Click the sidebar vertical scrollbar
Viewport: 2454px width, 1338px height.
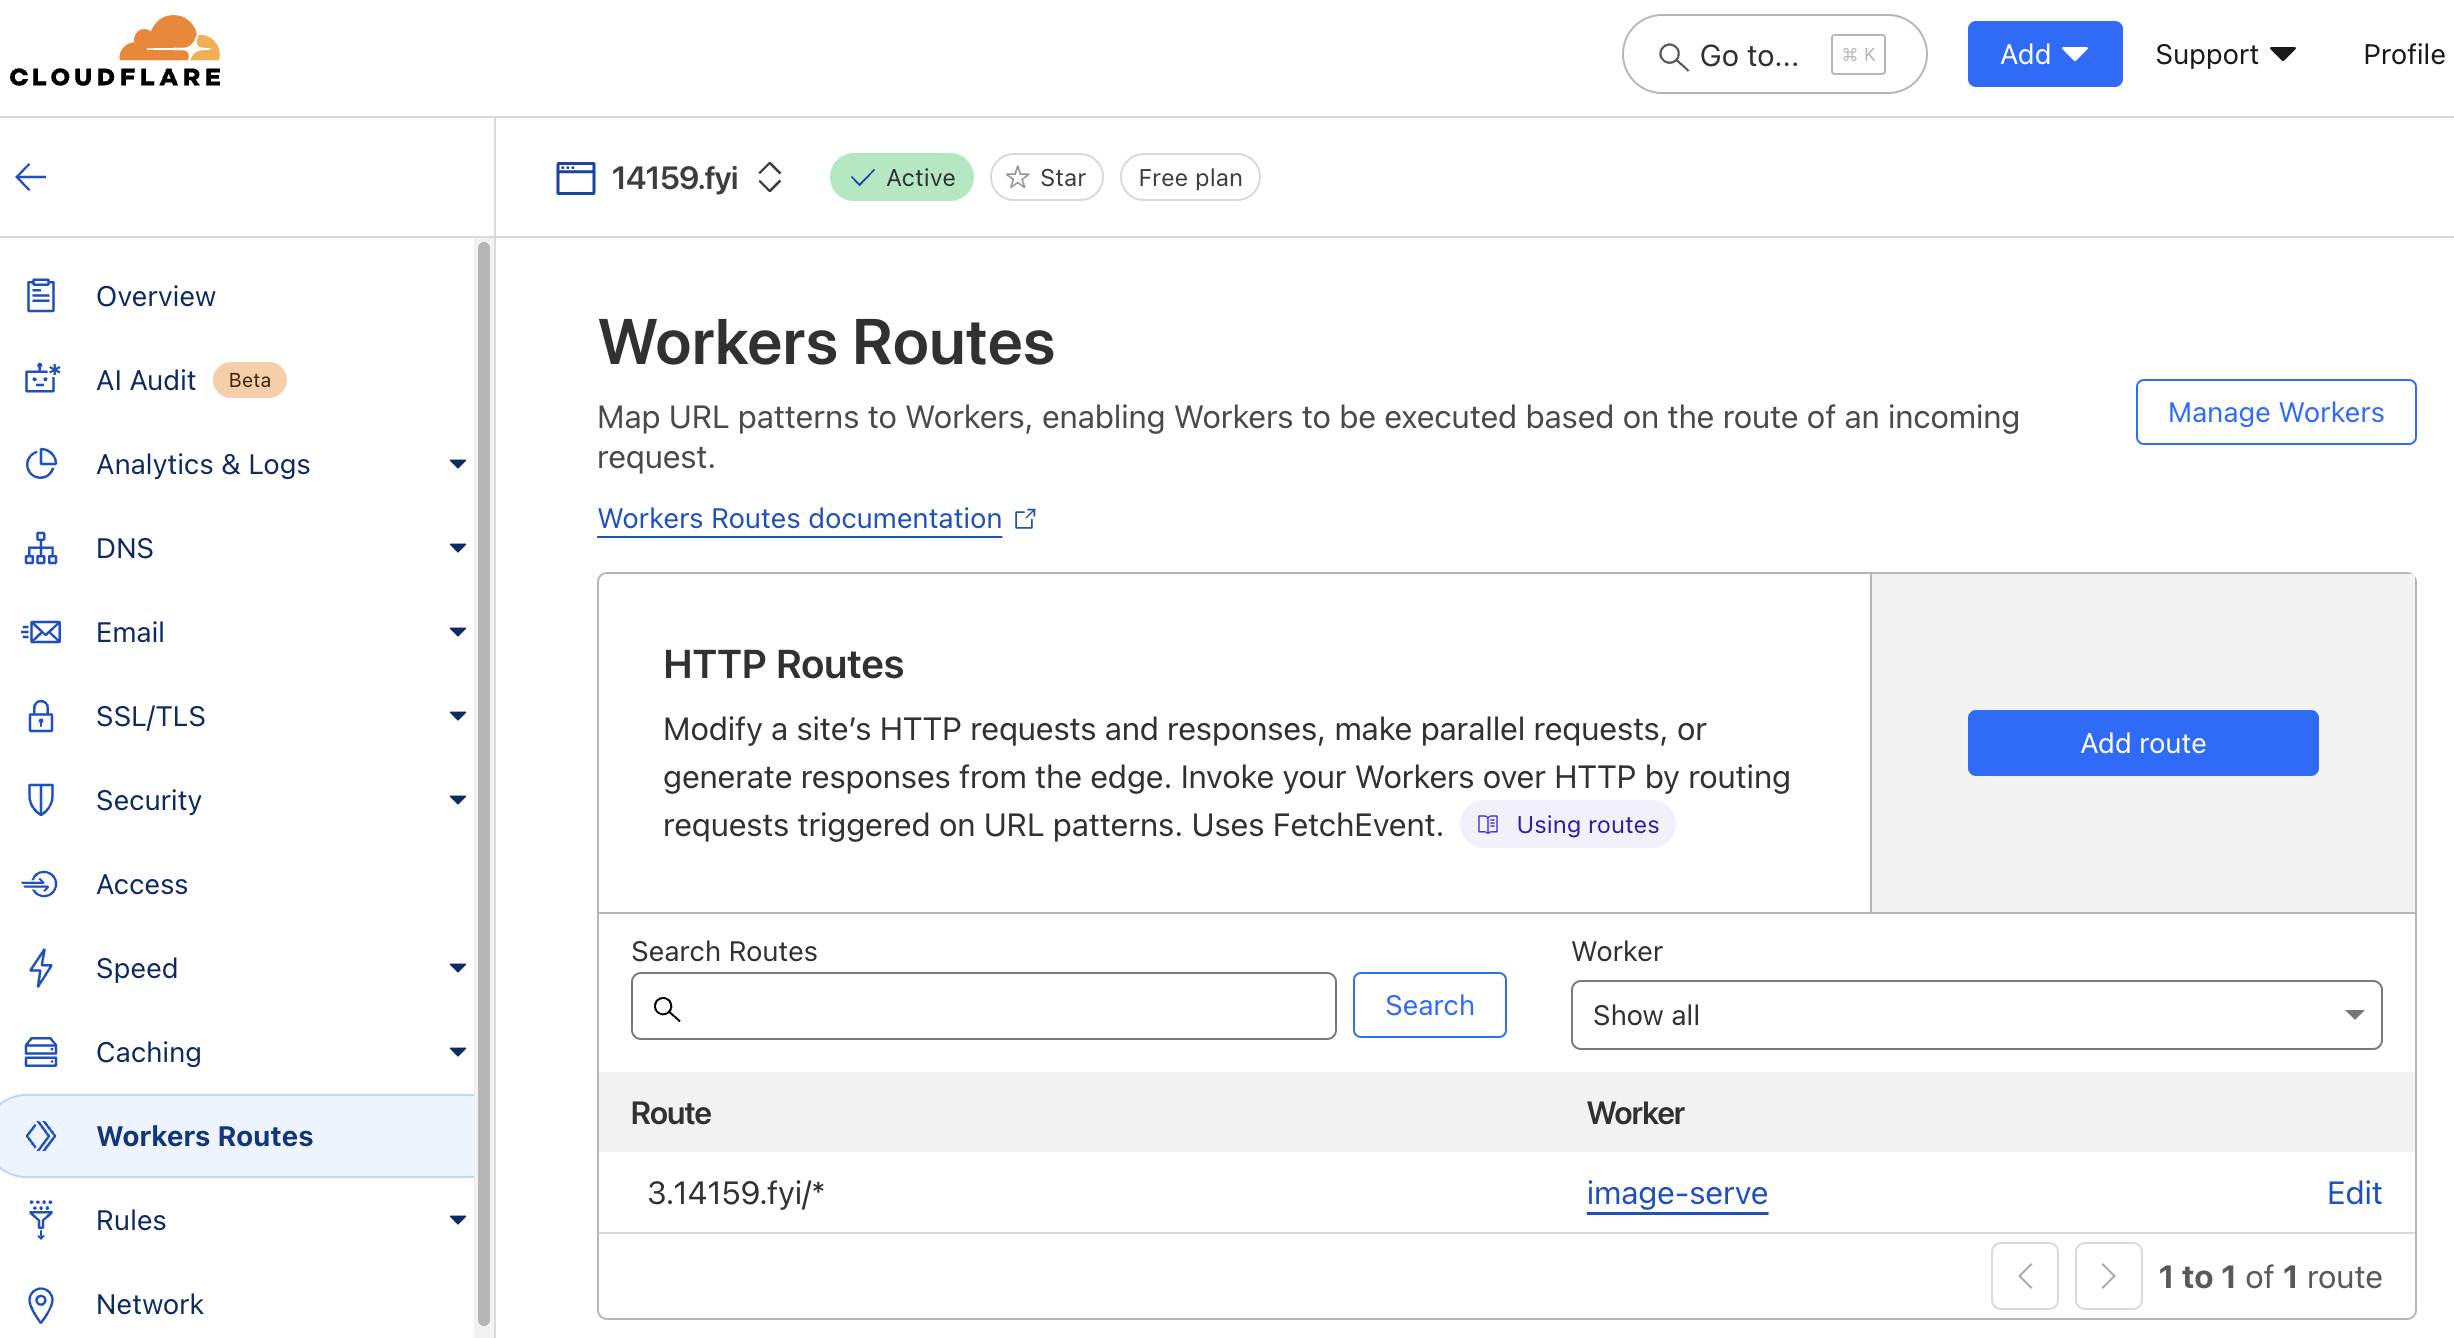click(x=484, y=780)
